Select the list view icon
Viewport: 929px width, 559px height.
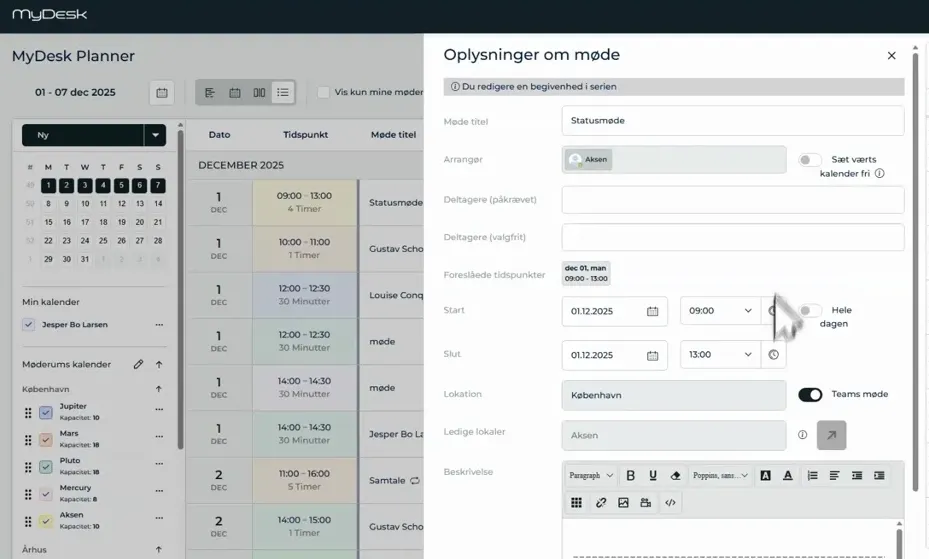(283, 93)
